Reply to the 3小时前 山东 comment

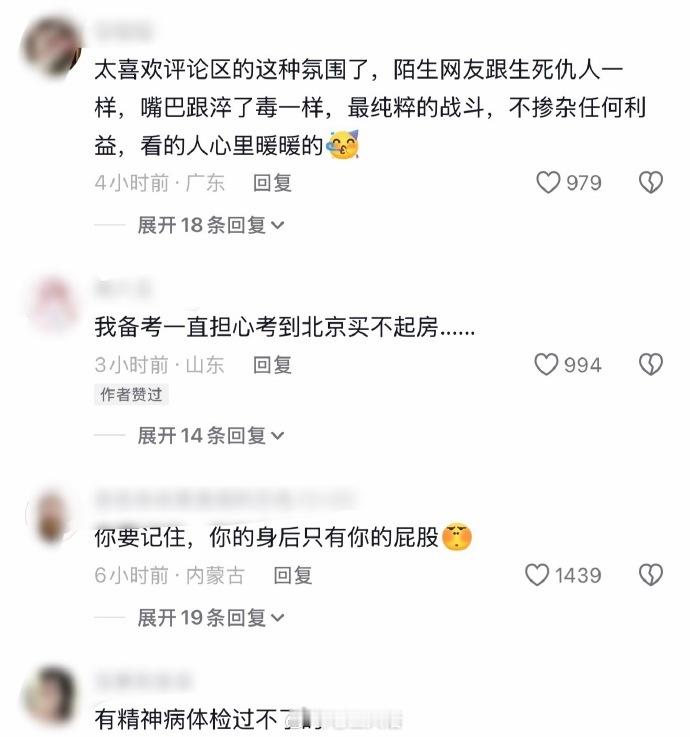point(272,365)
